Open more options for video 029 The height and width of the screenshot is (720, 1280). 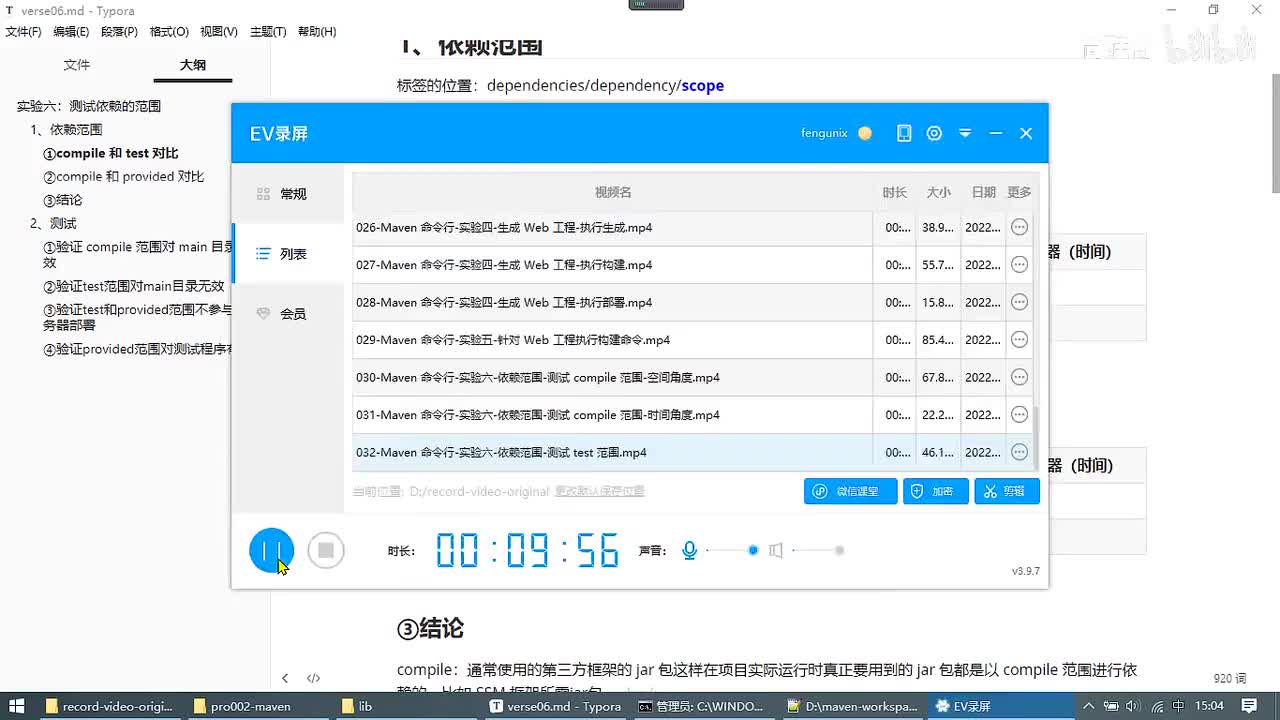1019,340
